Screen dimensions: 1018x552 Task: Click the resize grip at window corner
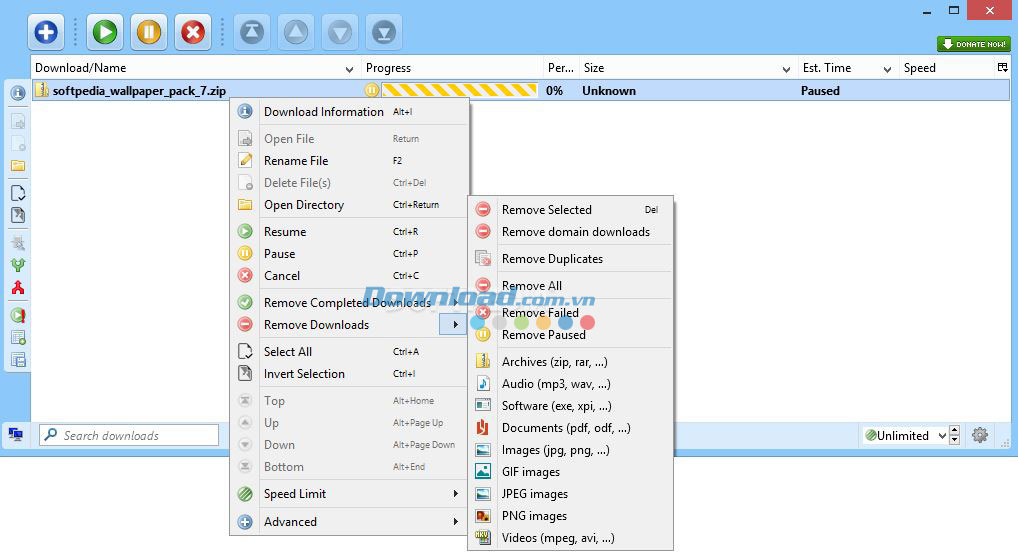[1005, 443]
